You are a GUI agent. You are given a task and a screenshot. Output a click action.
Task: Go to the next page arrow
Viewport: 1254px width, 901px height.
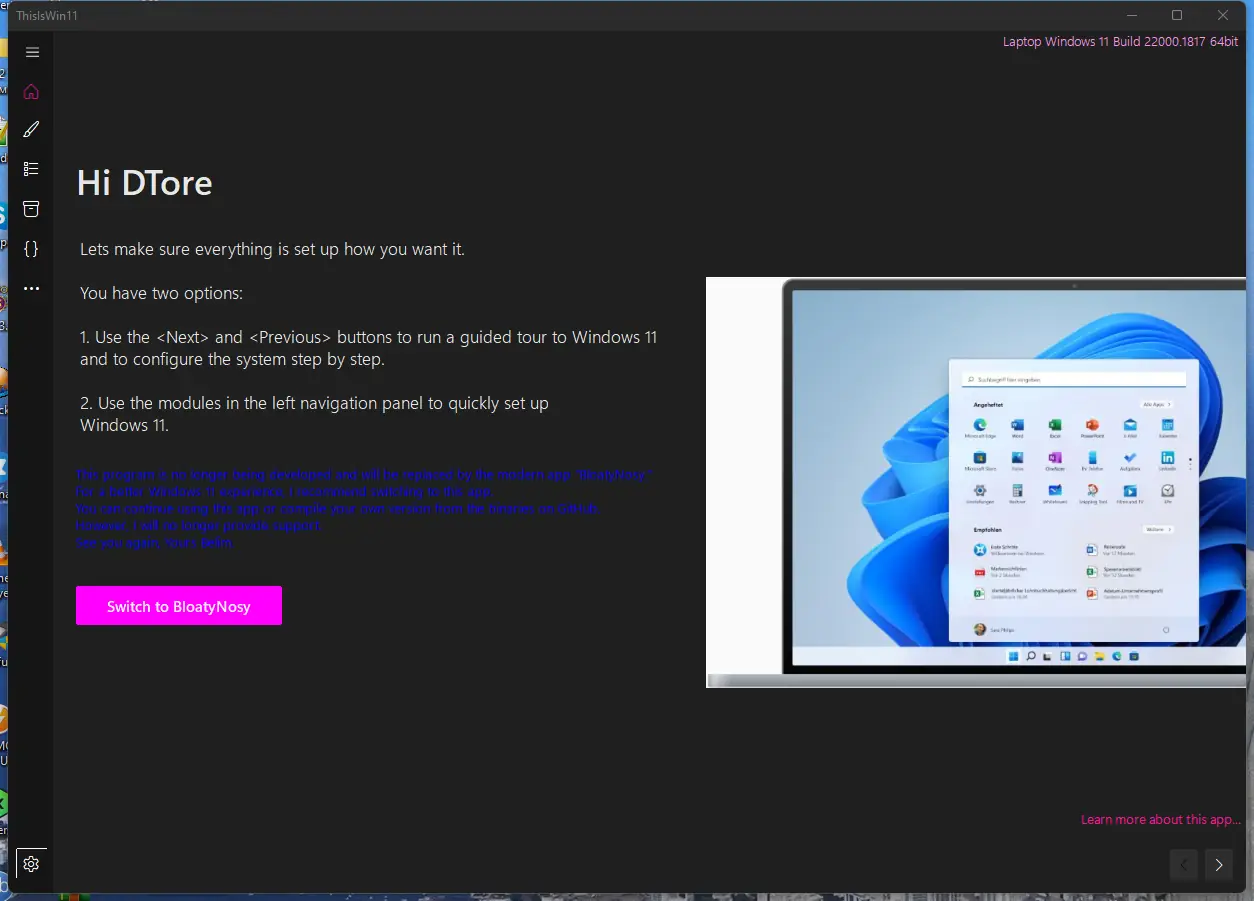tap(1218, 865)
